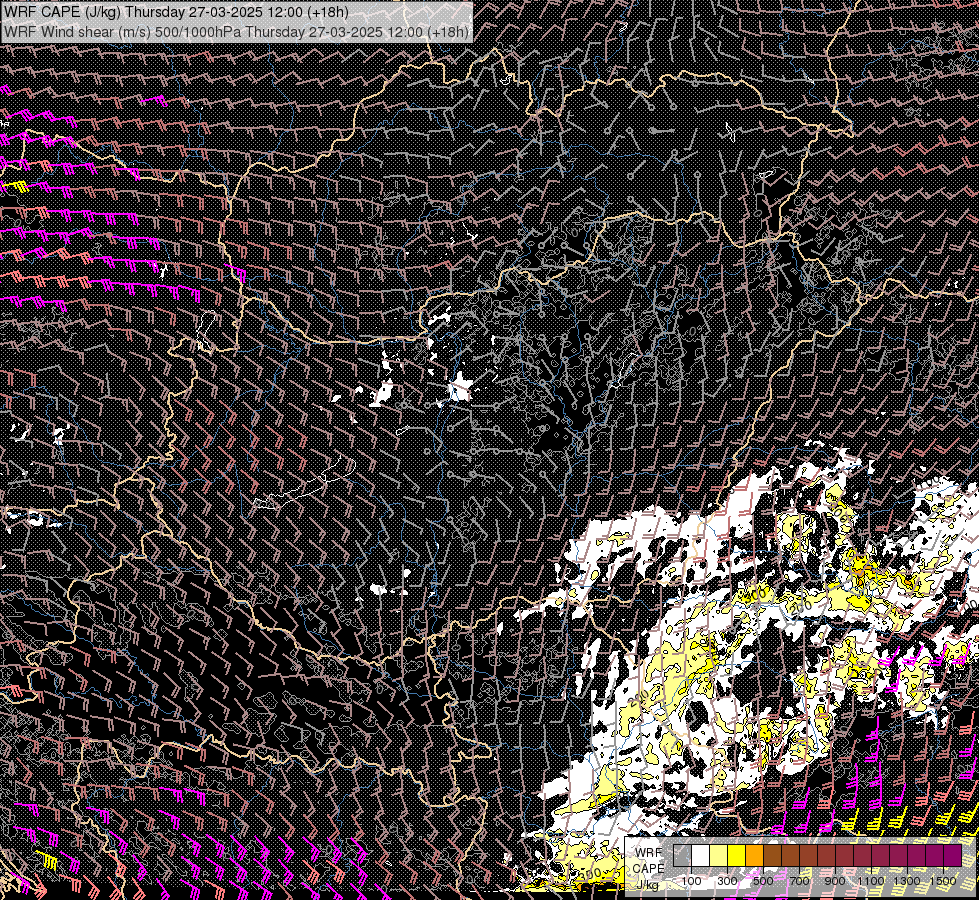
Task: Click the legend label '500'
Action: 763,881
